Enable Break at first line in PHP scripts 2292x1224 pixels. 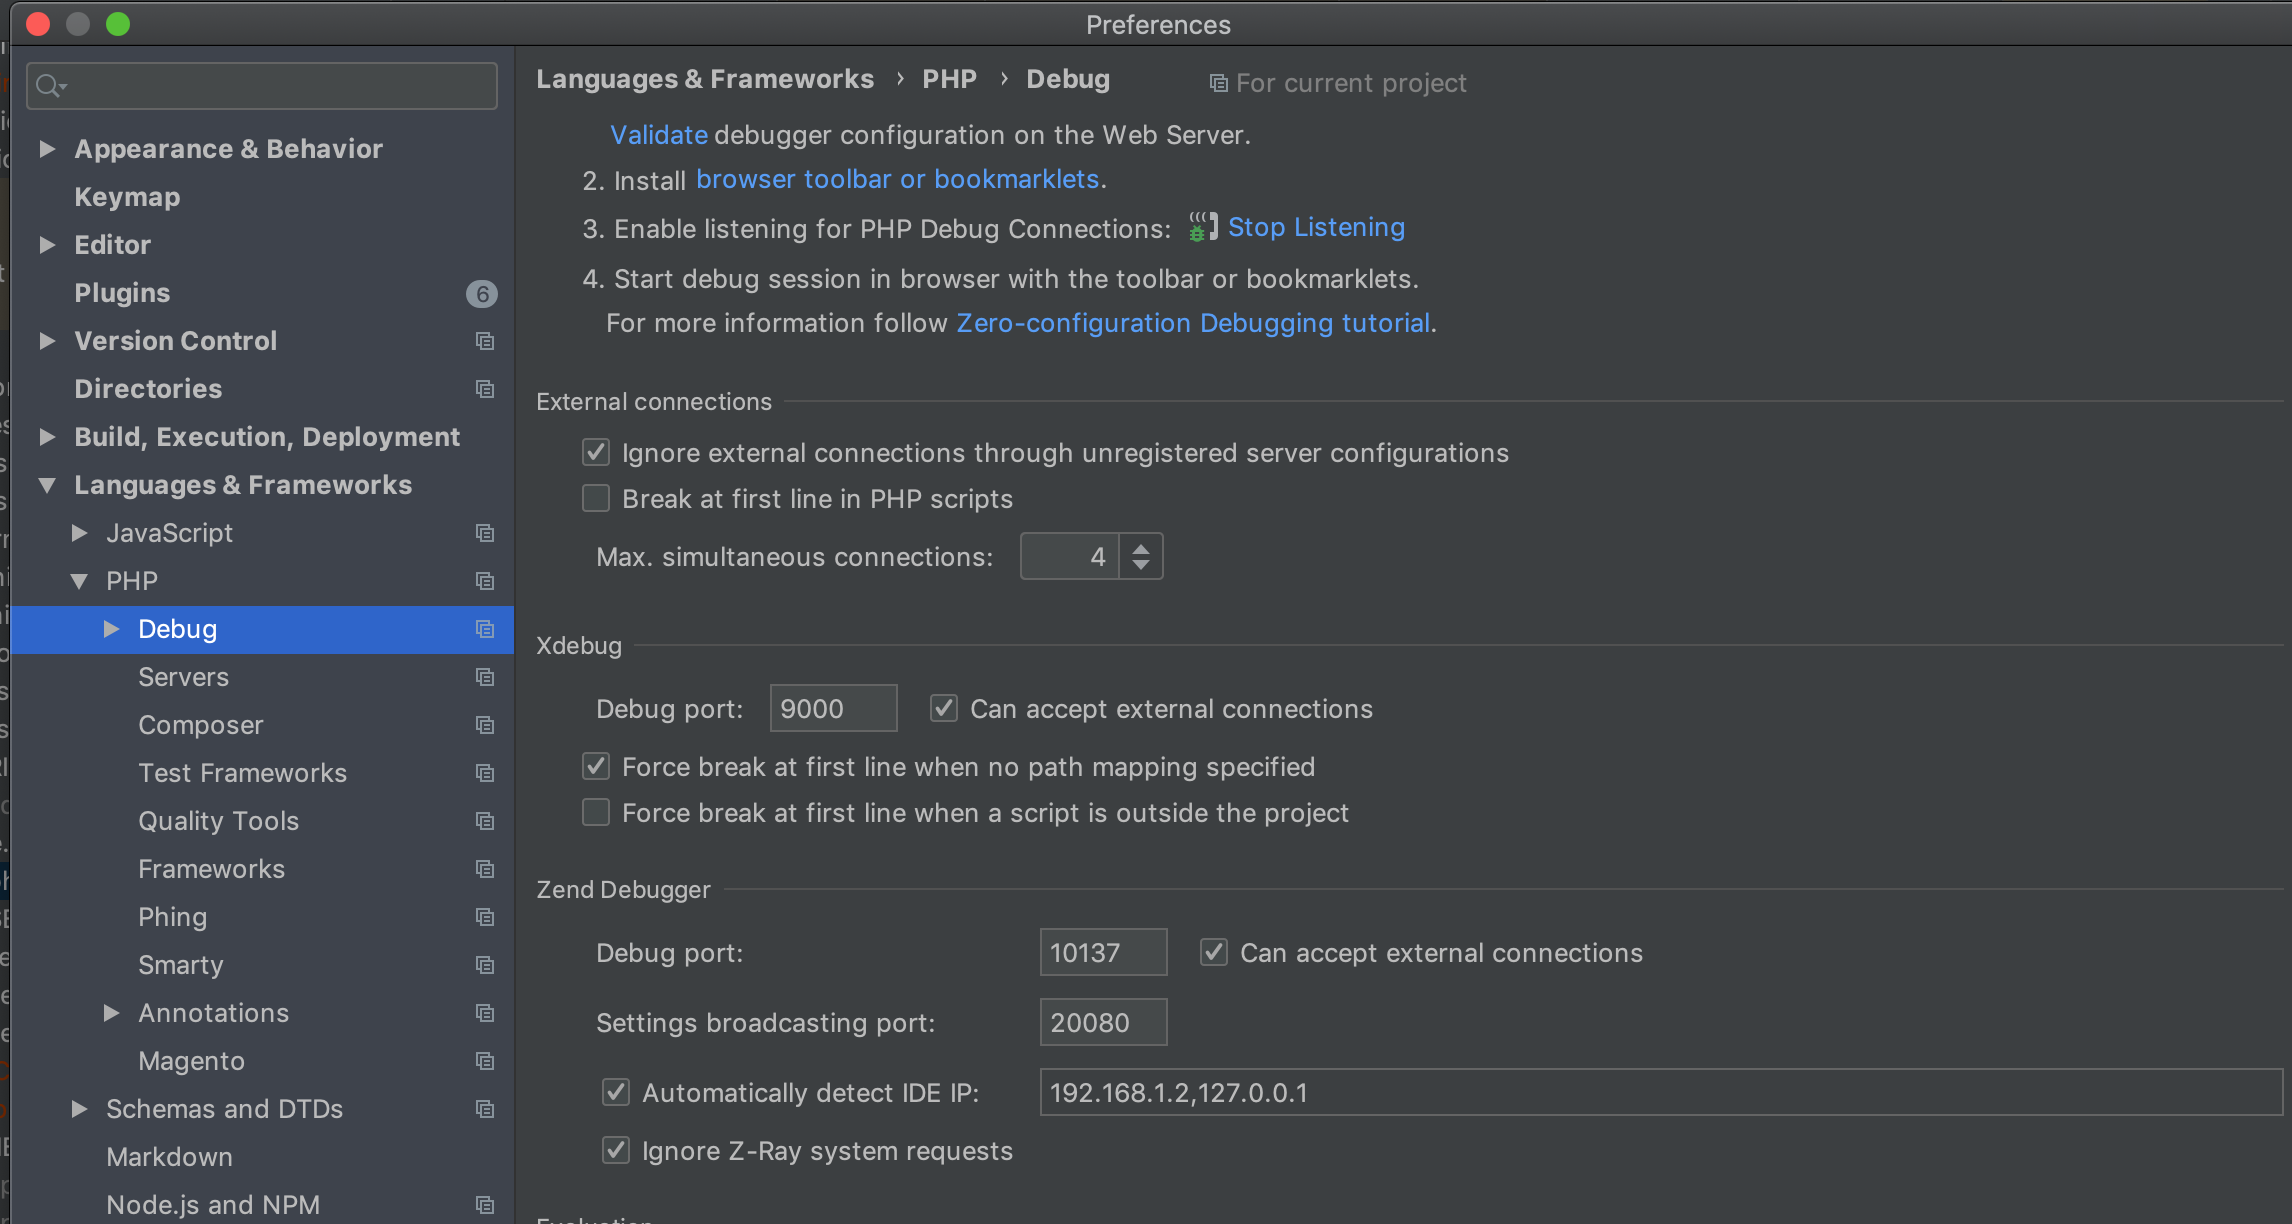[x=596, y=498]
